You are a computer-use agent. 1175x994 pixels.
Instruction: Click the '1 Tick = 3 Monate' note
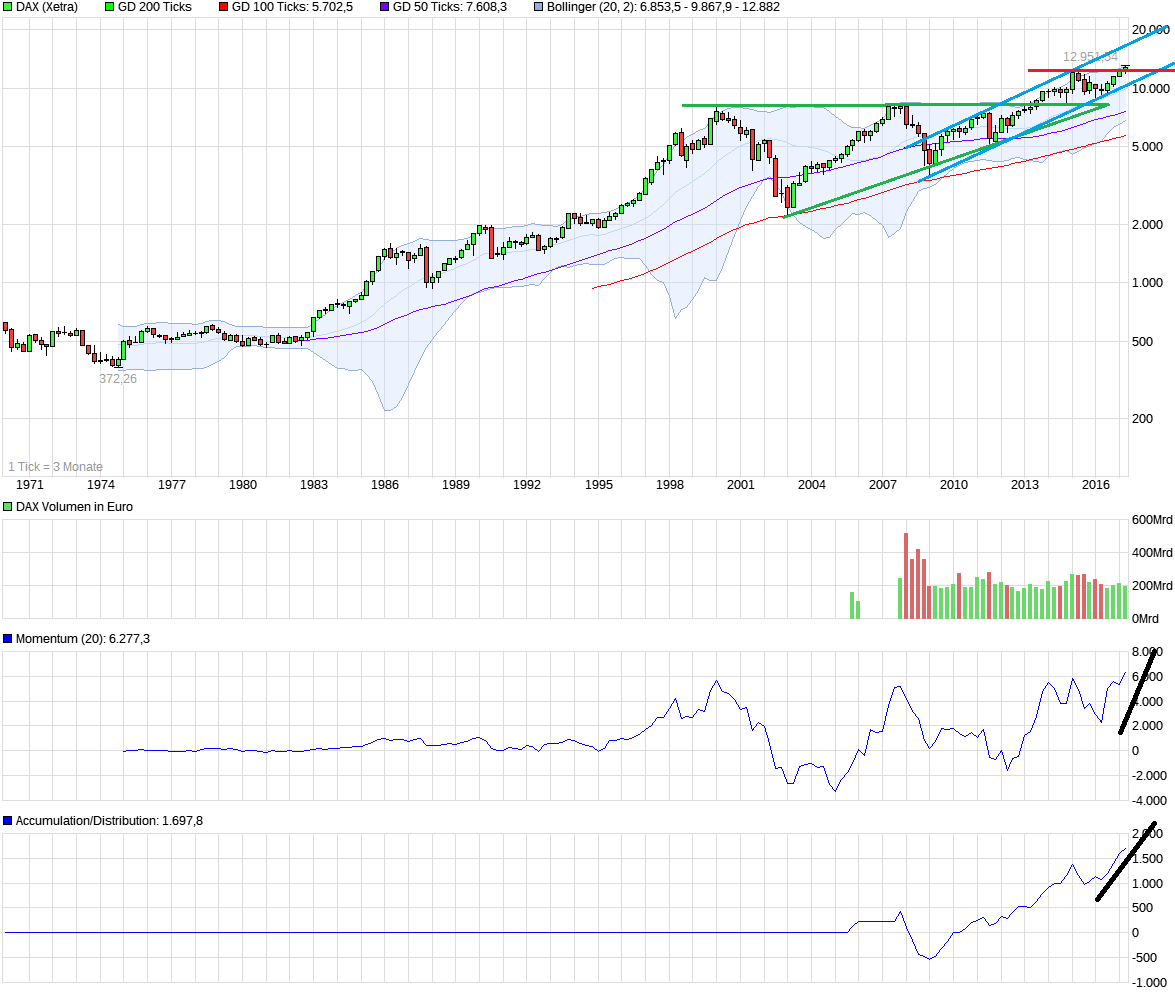pos(55,466)
